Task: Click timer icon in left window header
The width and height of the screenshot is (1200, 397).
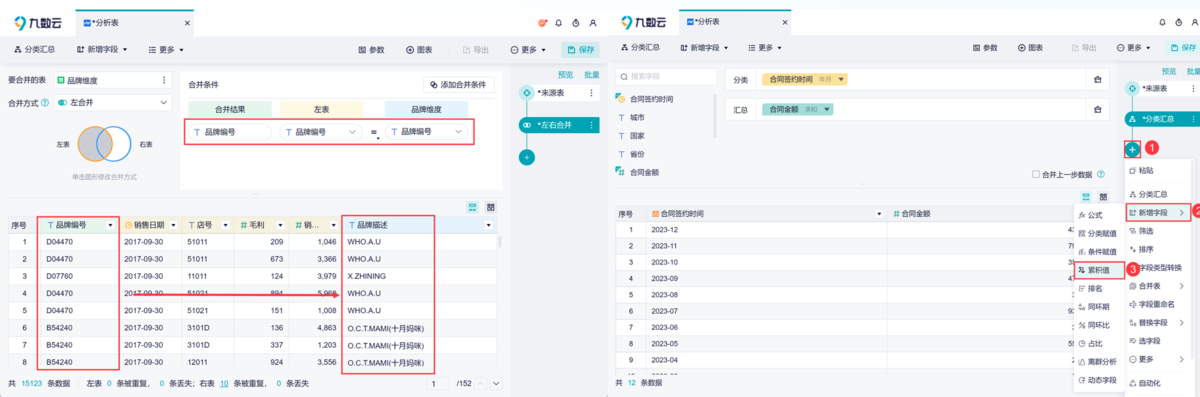Action: pyautogui.click(x=576, y=22)
